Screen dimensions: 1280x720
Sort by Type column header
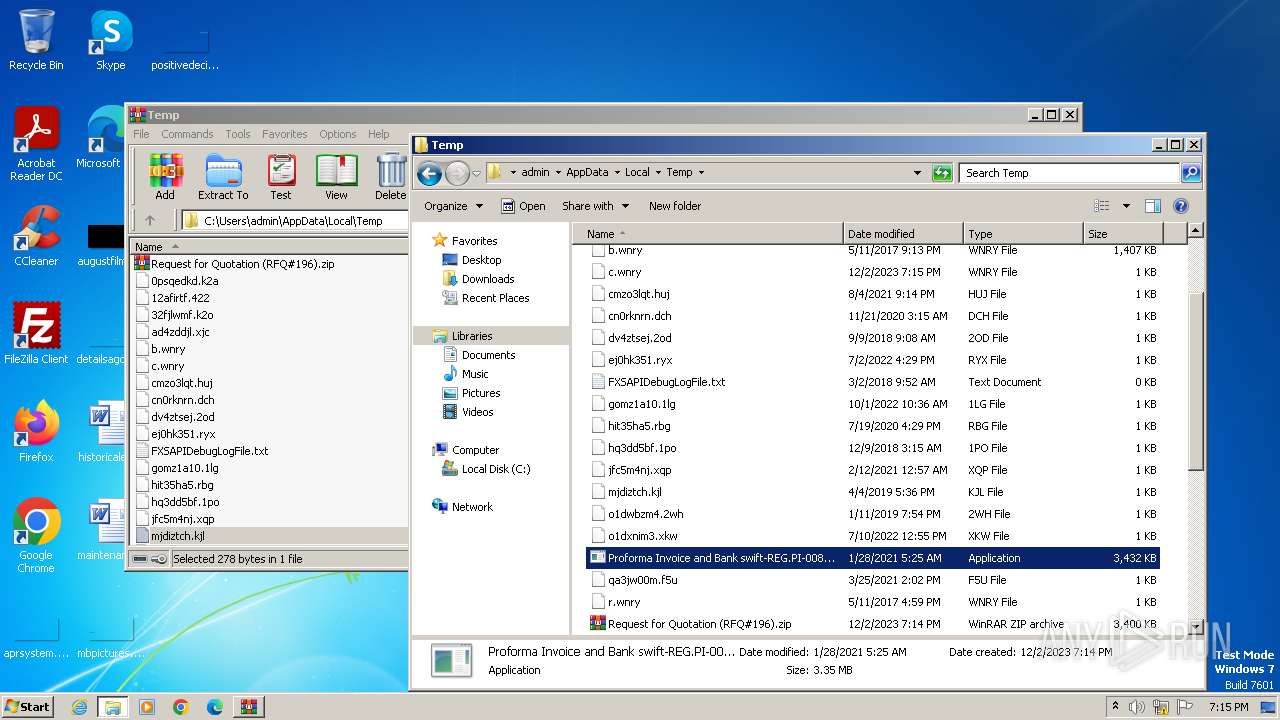click(1023, 233)
